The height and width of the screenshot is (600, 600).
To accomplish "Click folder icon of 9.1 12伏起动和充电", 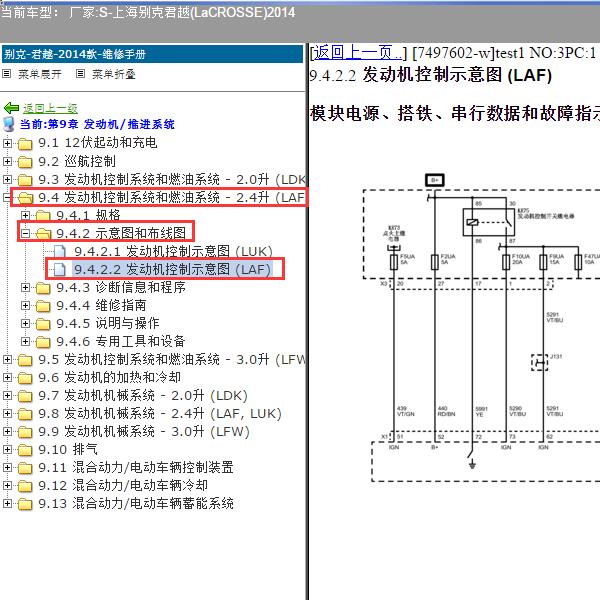I will (x=25, y=143).
